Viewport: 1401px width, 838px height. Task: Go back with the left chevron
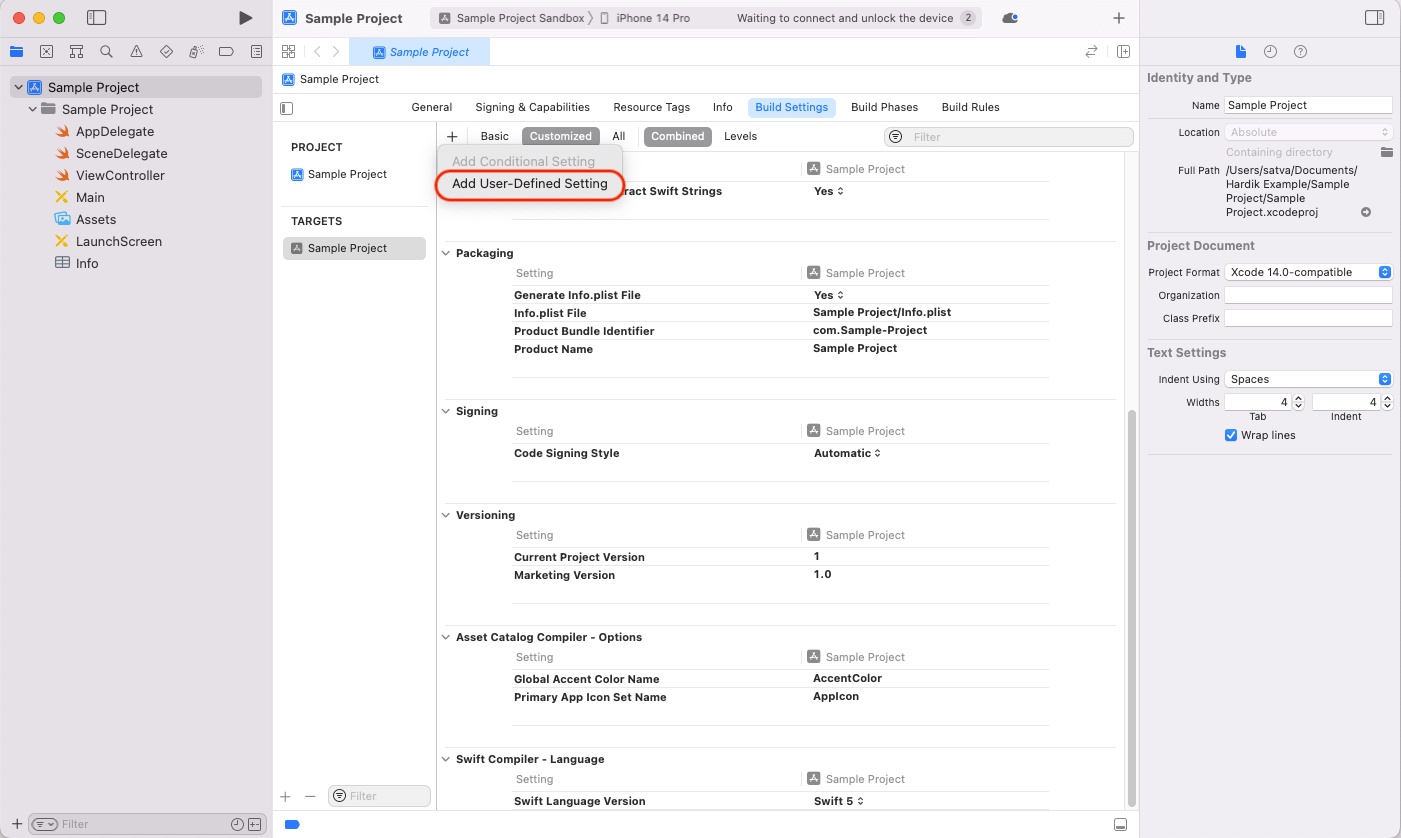pyautogui.click(x=317, y=51)
